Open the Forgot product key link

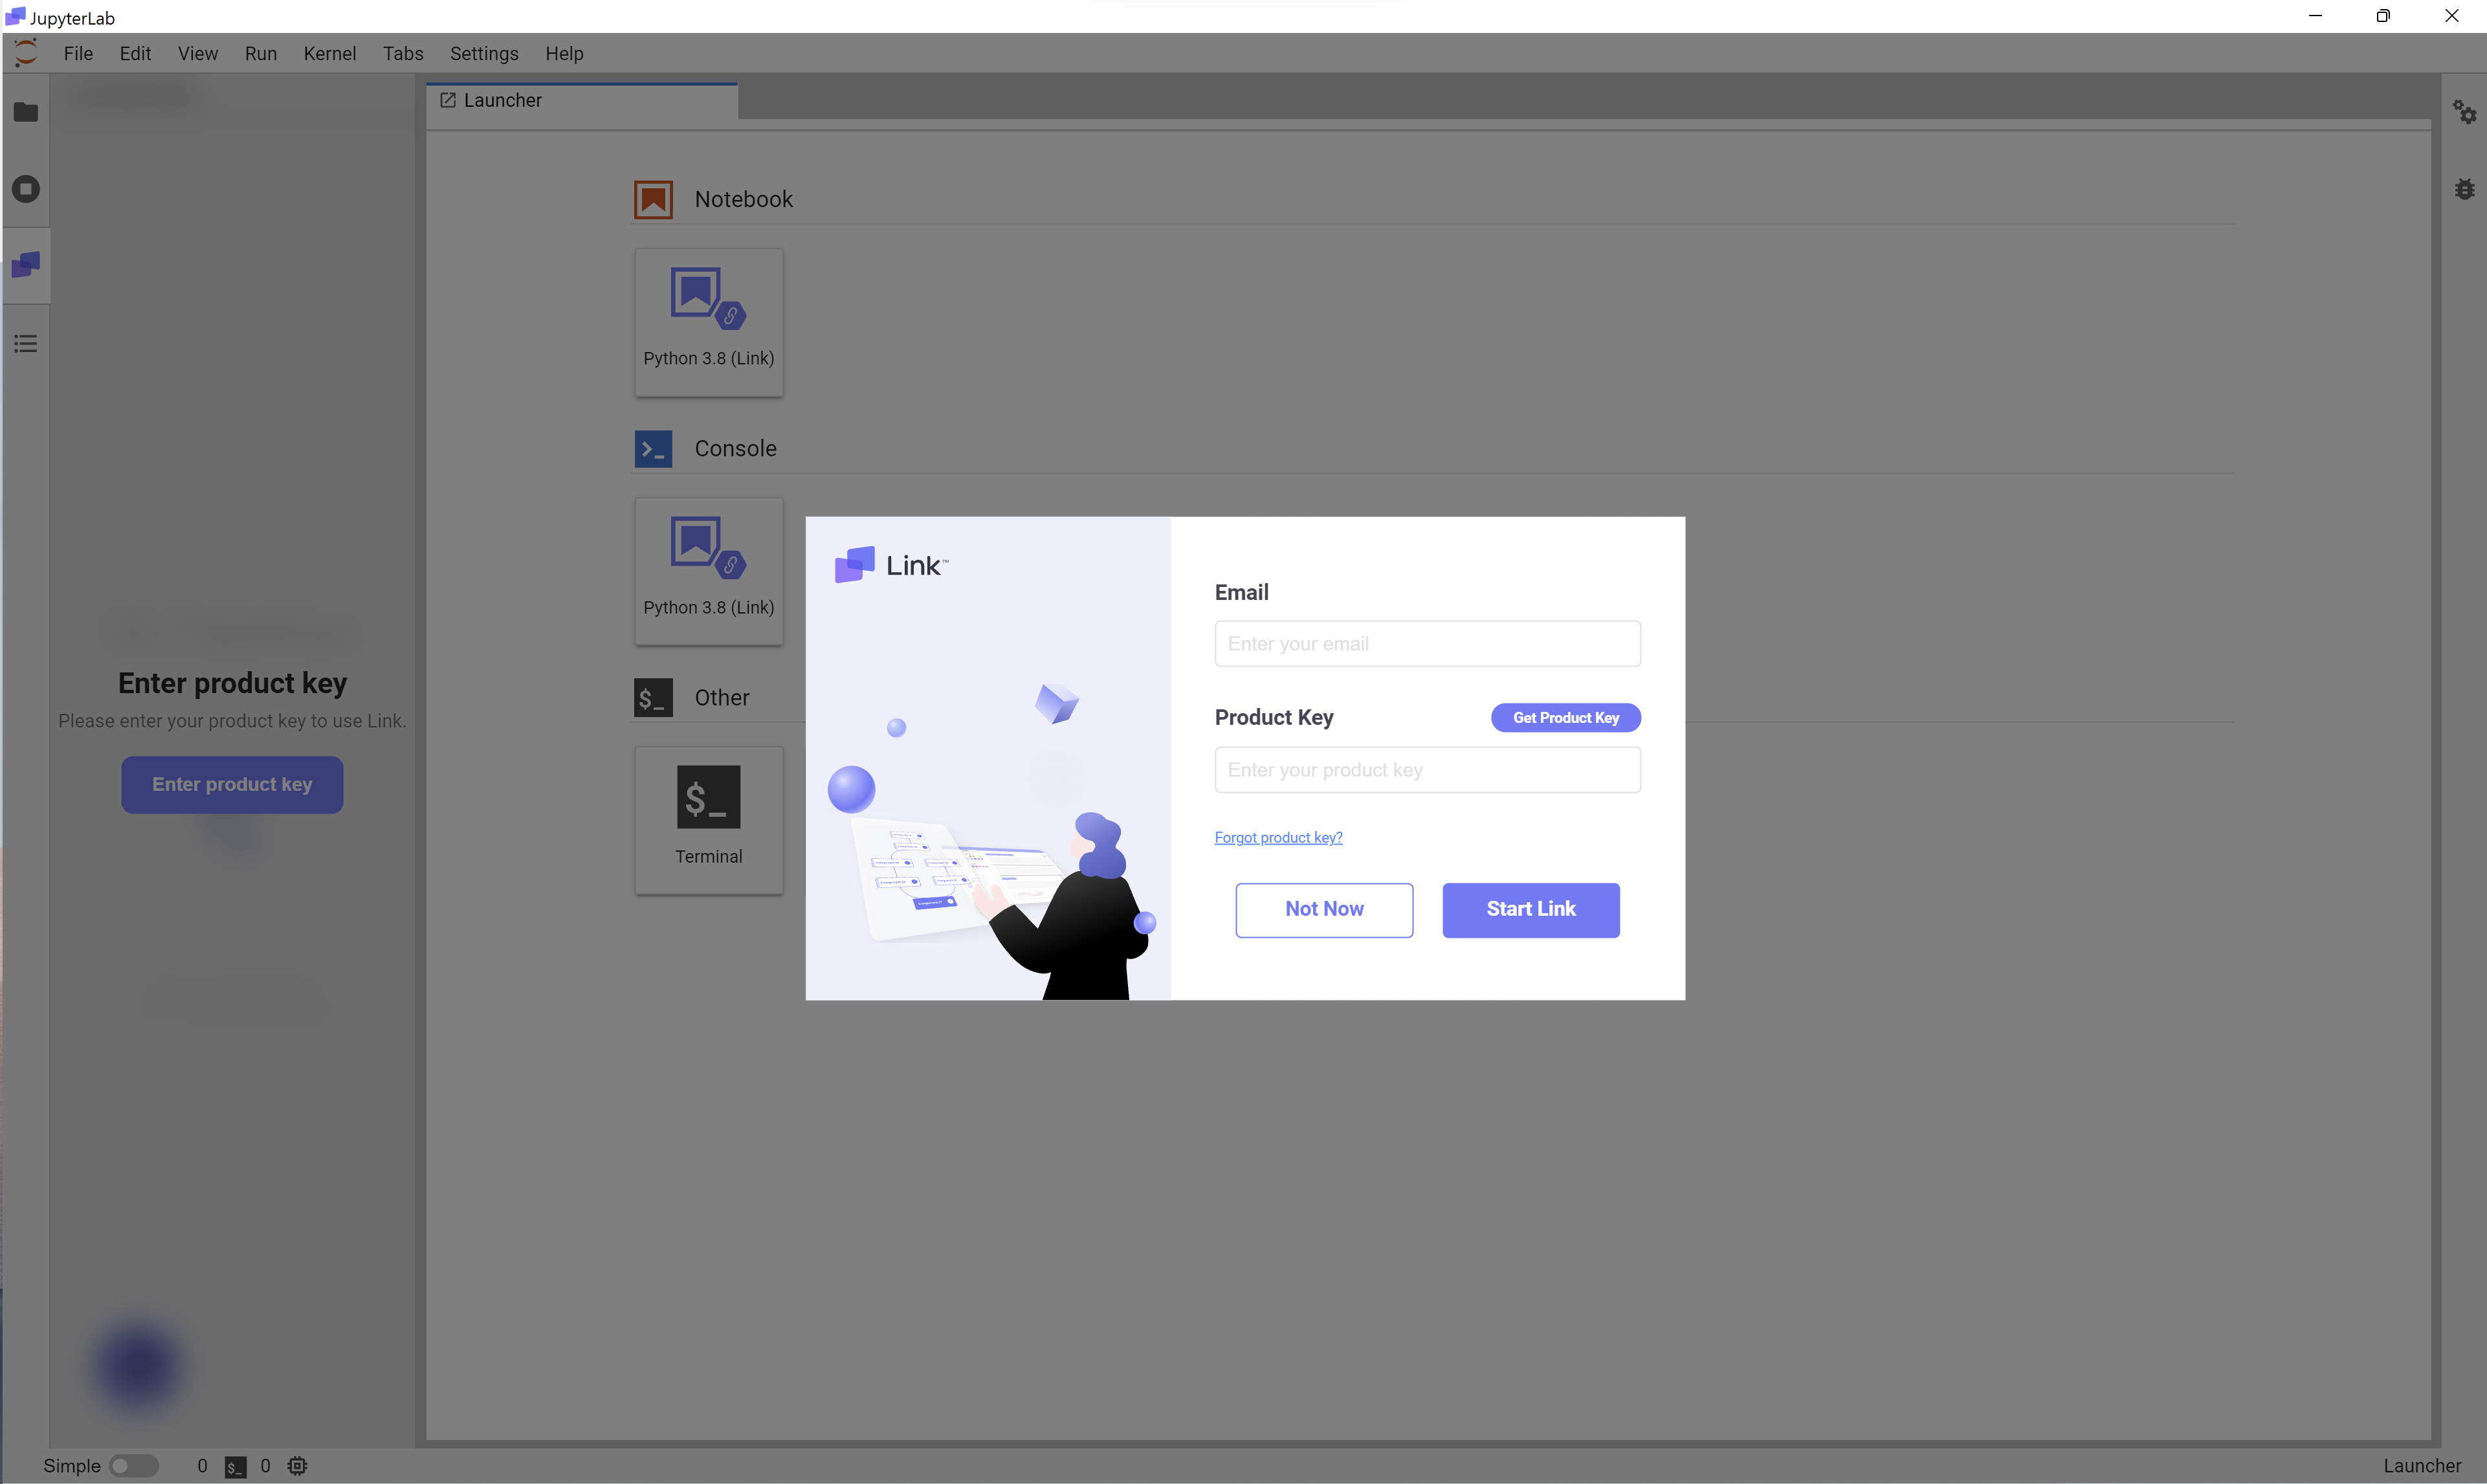(1278, 837)
